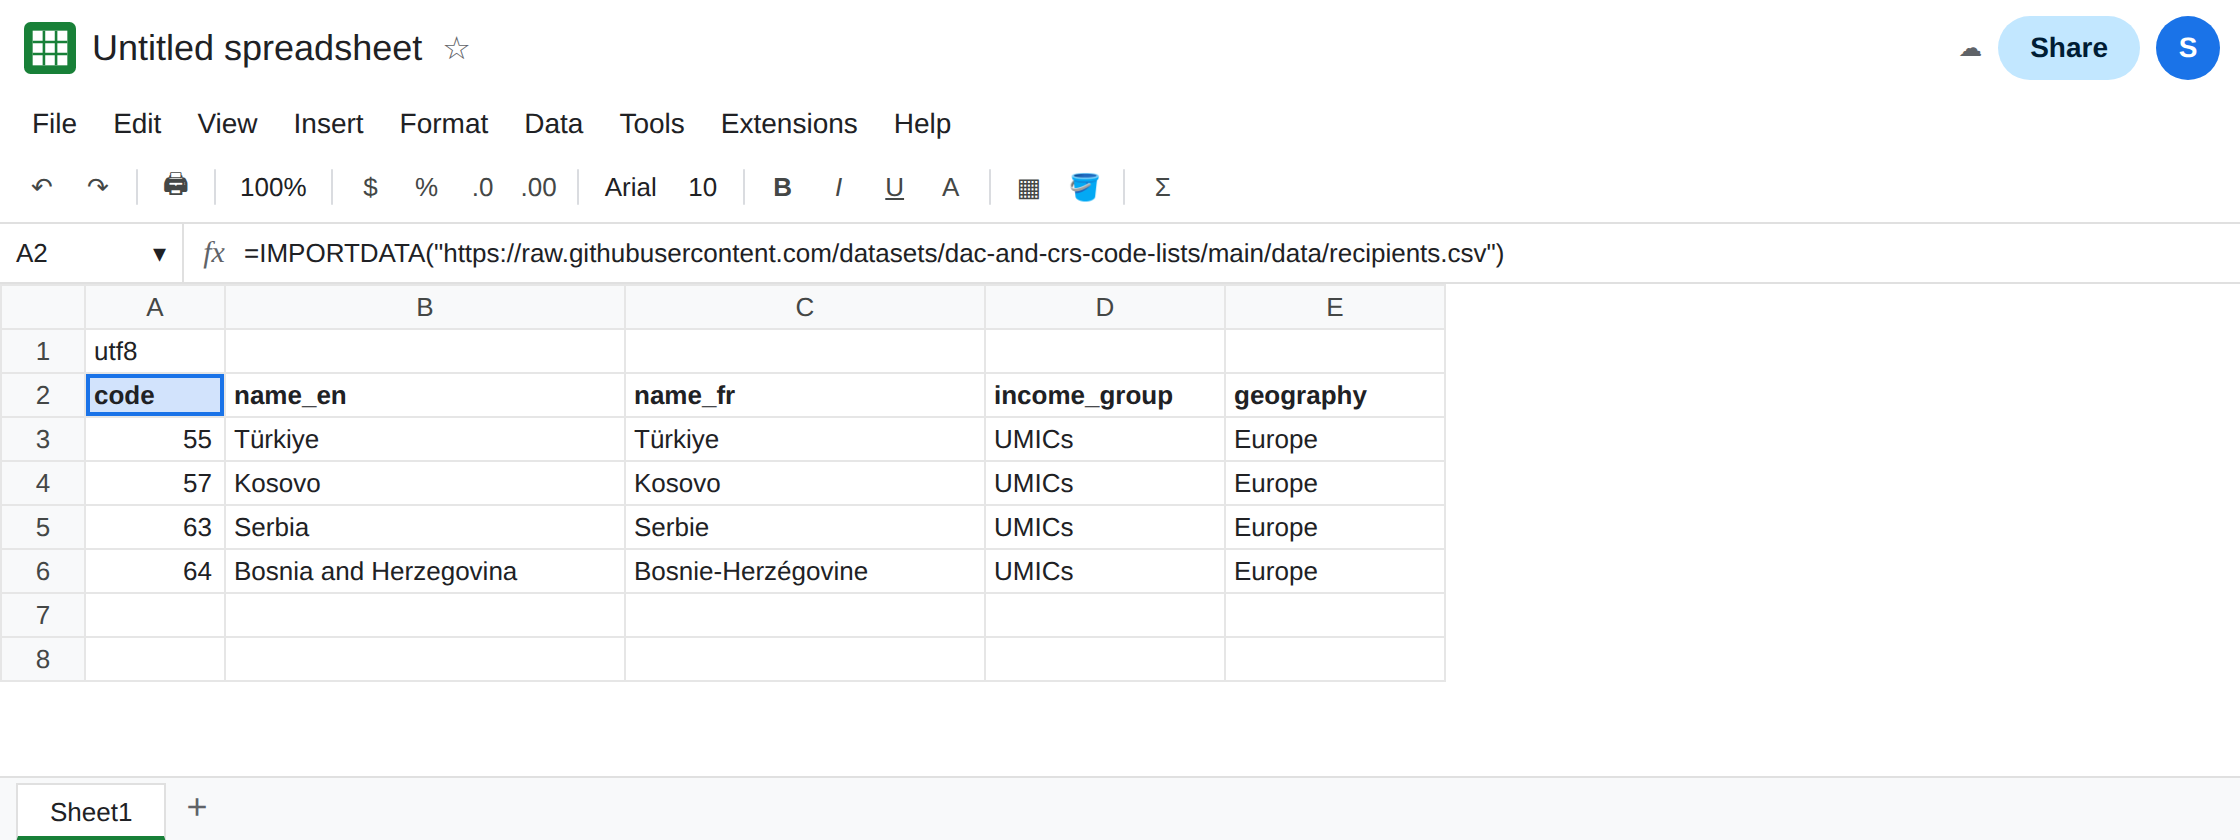Open the S account avatar
Screen dimensions: 2240x840
click(2188, 48)
